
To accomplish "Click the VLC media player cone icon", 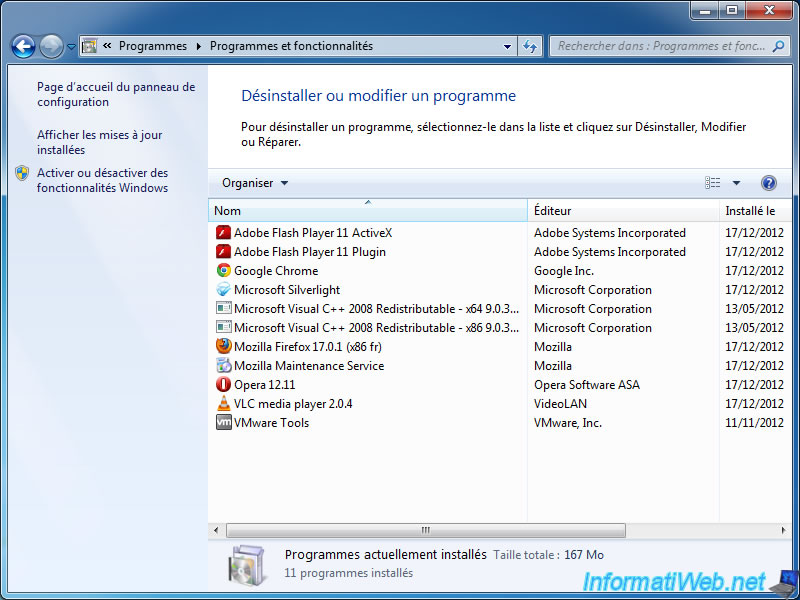I will (223, 404).
